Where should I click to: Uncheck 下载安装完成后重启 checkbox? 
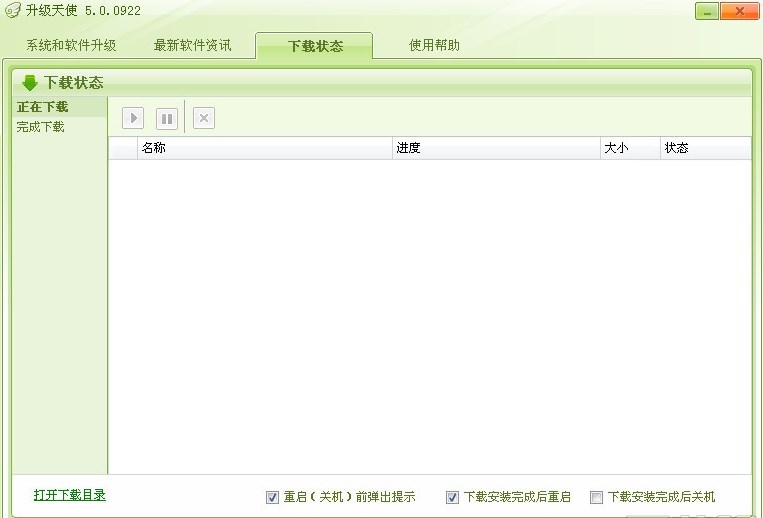452,497
